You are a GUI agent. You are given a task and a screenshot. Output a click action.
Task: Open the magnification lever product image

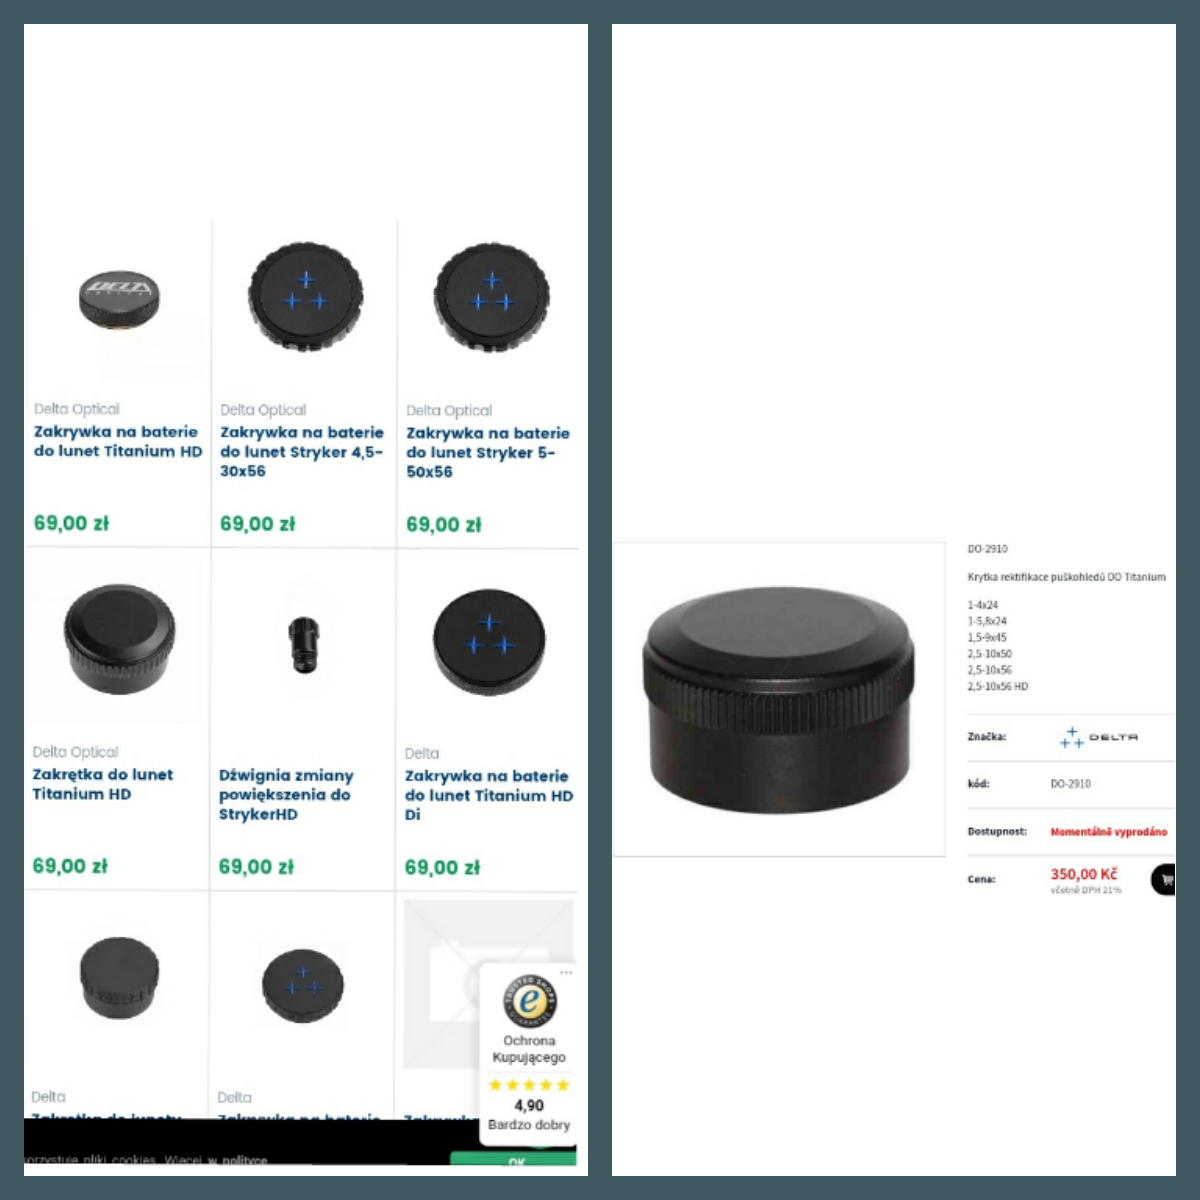(x=303, y=644)
